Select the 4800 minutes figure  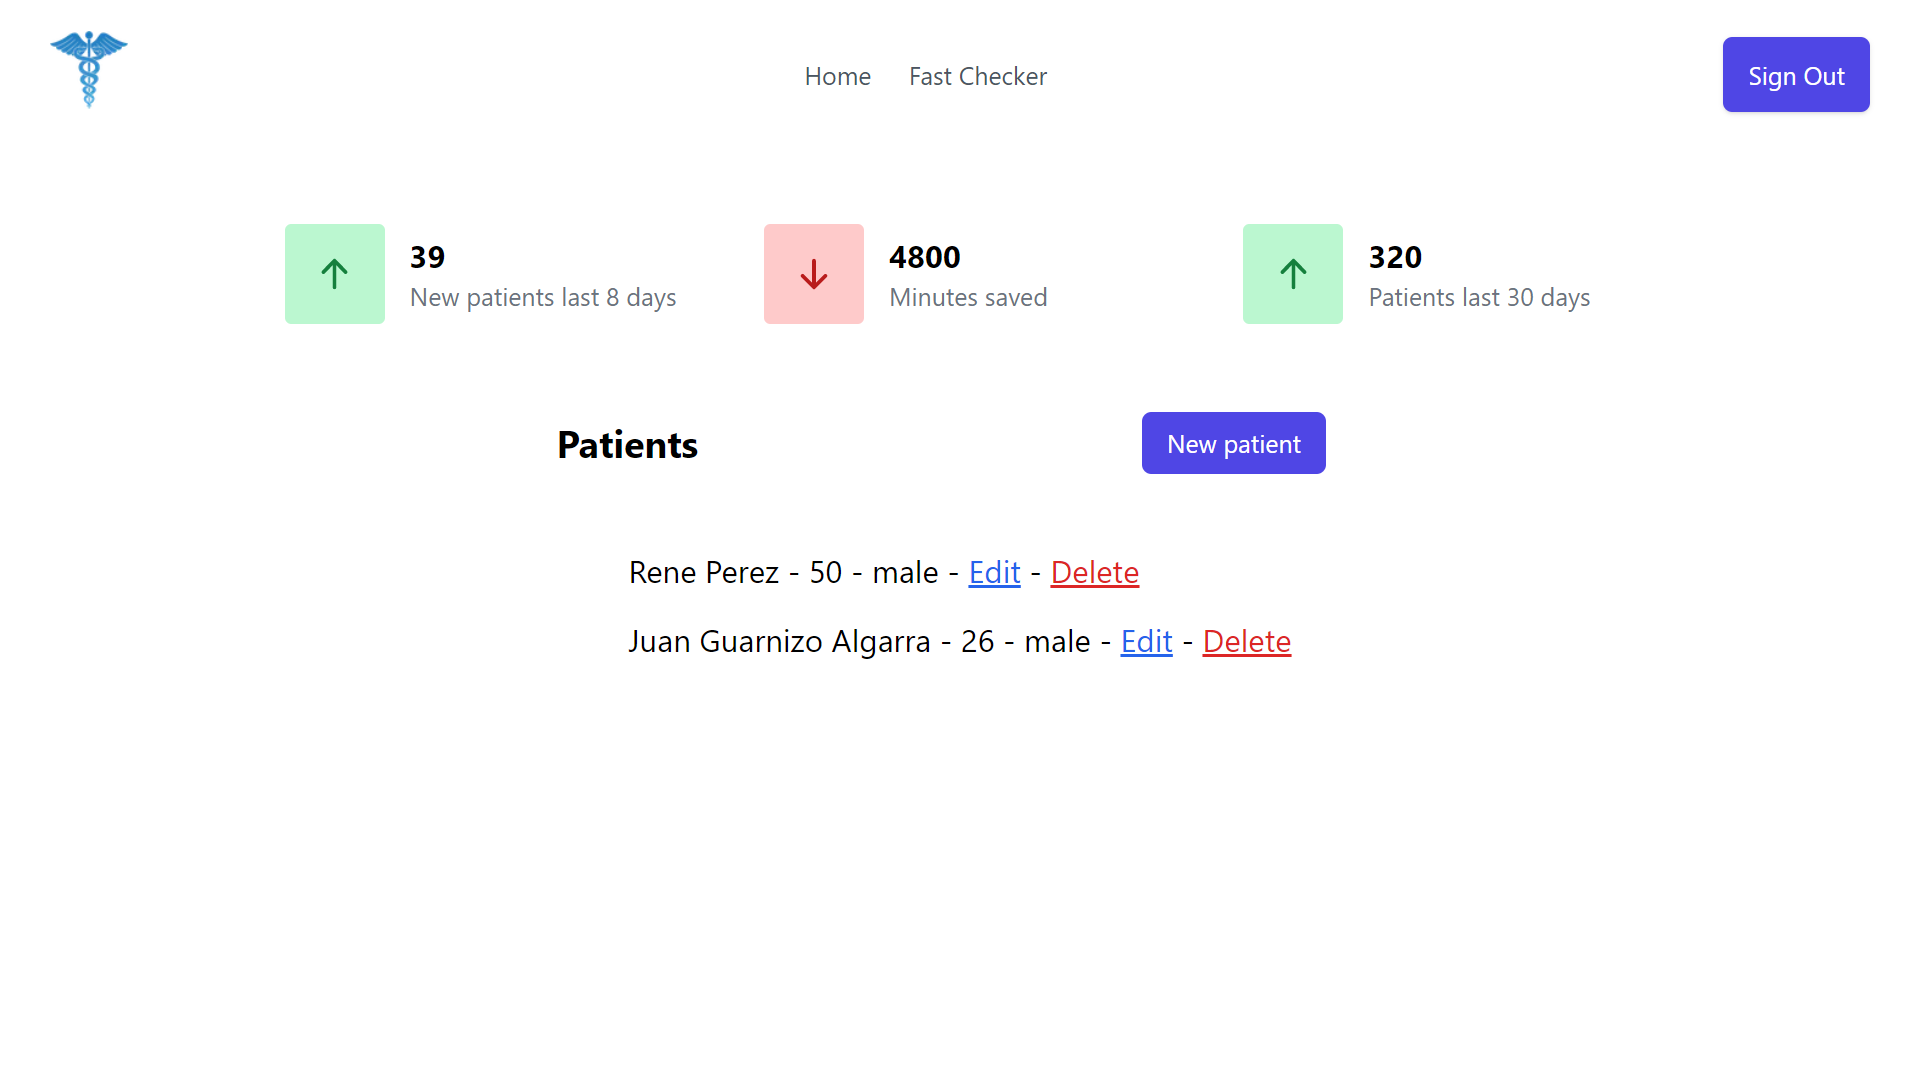(925, 257)
